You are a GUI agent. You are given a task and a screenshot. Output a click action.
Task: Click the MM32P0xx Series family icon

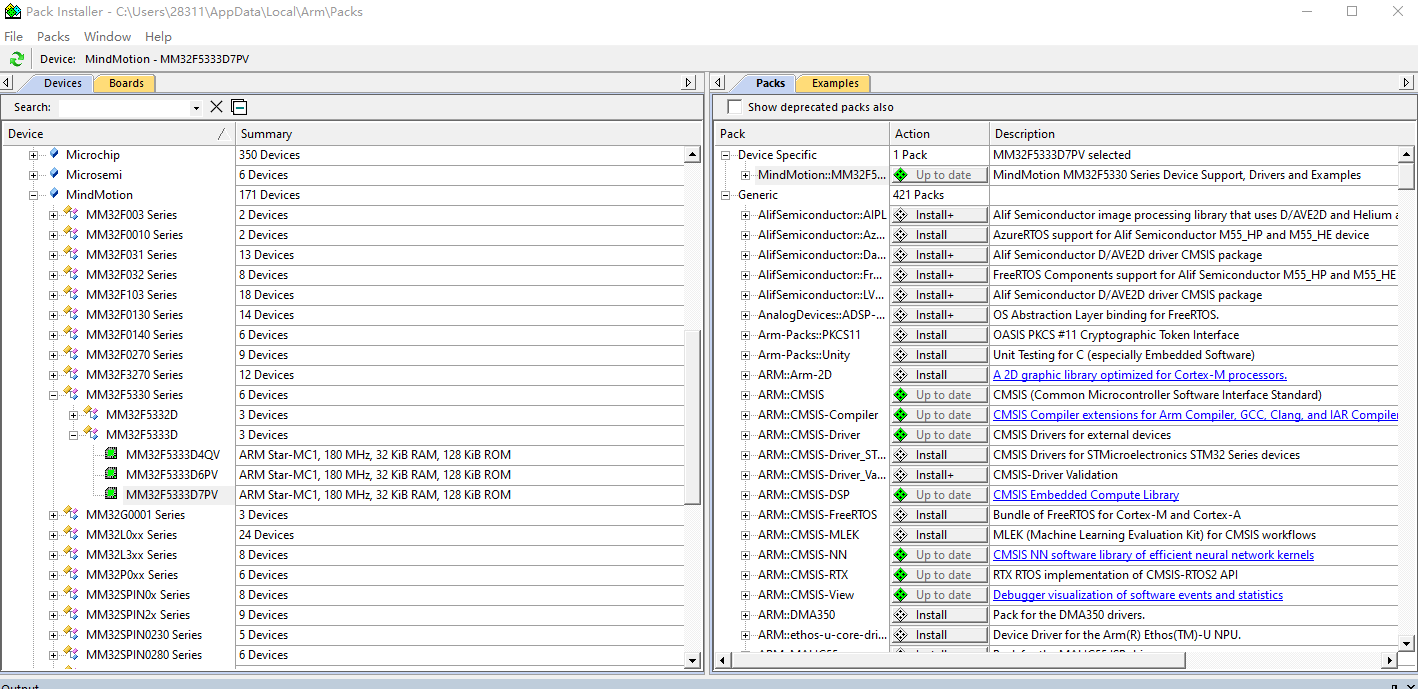click(71, 574)
